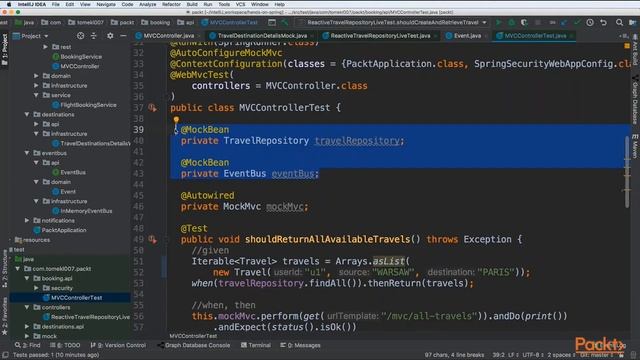The image size is (640, 360).
Task: Run the selected test configuration
Action: point(498,22)
